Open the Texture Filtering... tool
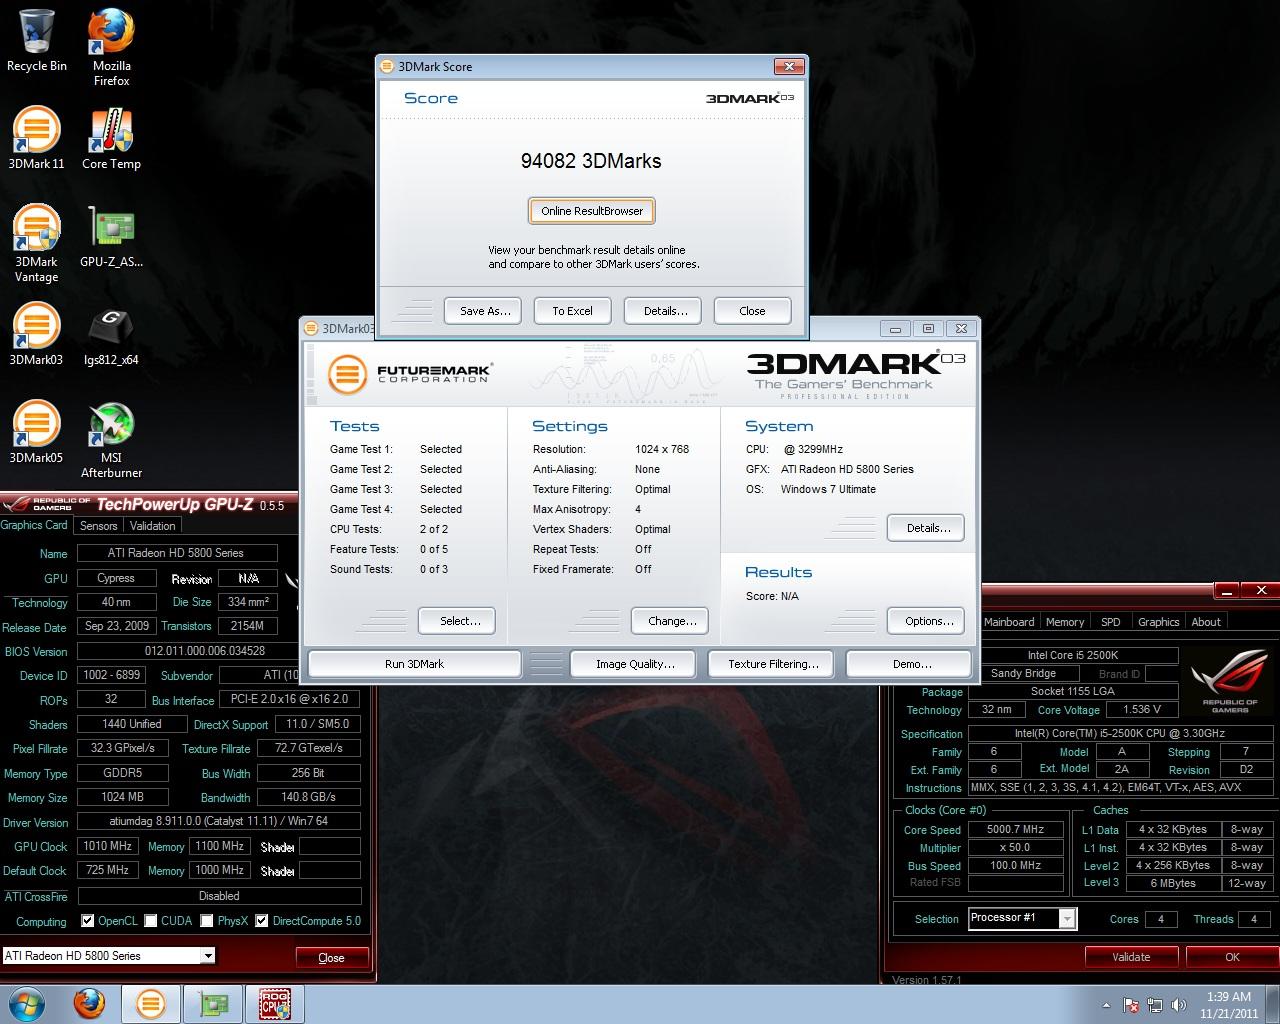1280x1024 pixels. pyautogui.click(x=773, y=664)
